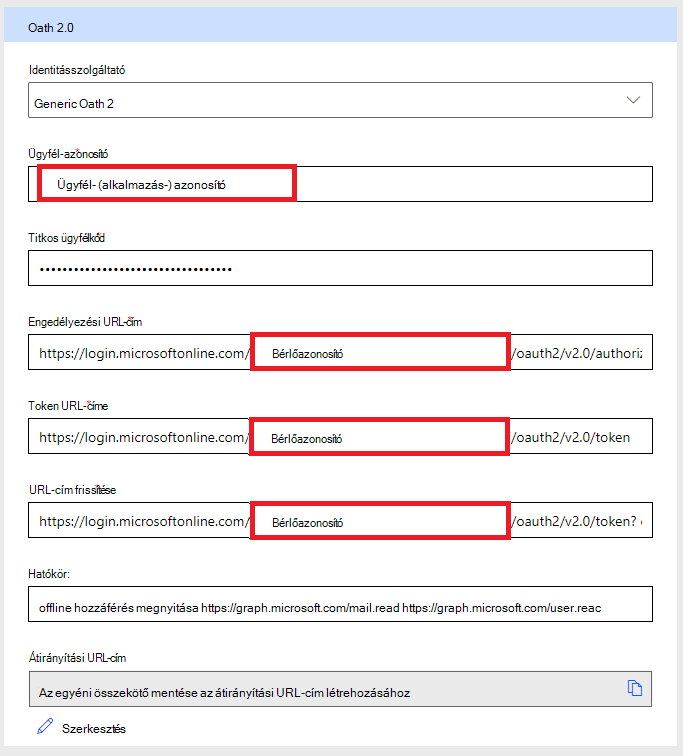This screenshot has height=756, width=683.
Task: Click the Token URL-címe input field
Action: tap(340, 436)
